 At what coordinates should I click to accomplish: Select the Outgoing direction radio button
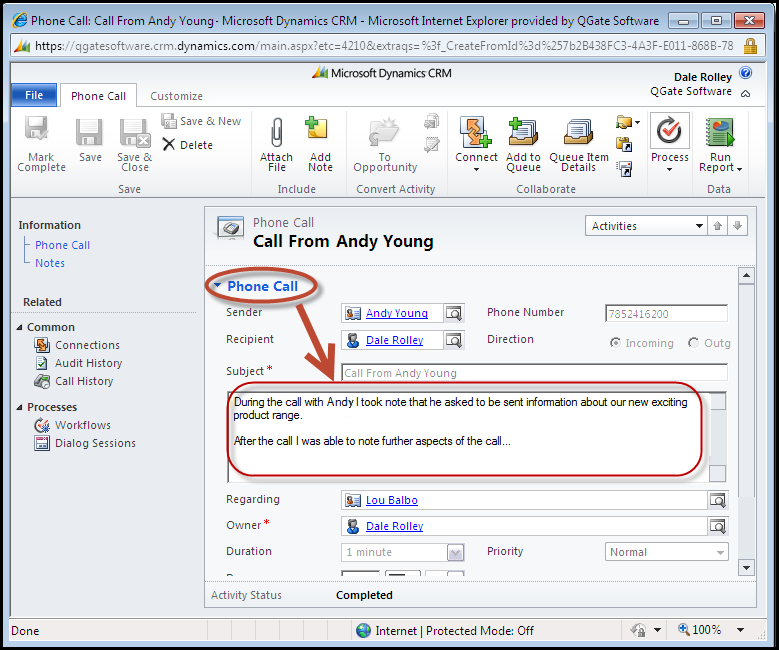(693, 342)
